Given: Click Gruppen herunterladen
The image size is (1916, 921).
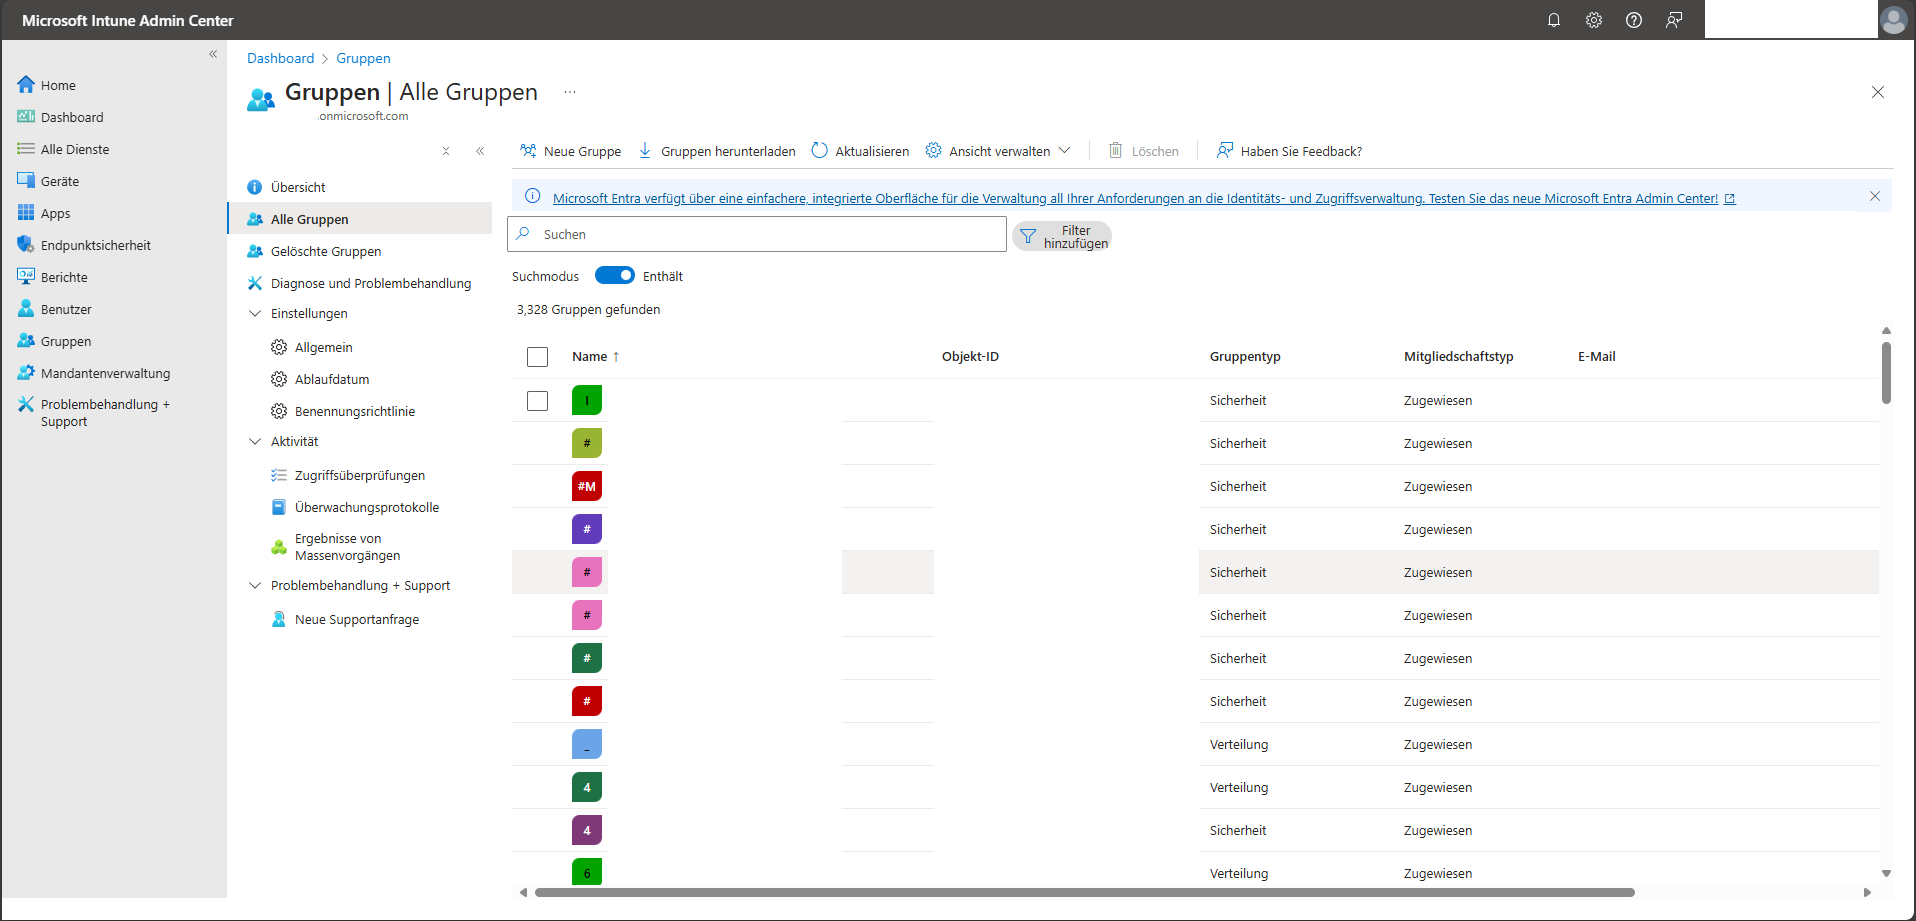Looking at the screenshot, I should (717, 151).
